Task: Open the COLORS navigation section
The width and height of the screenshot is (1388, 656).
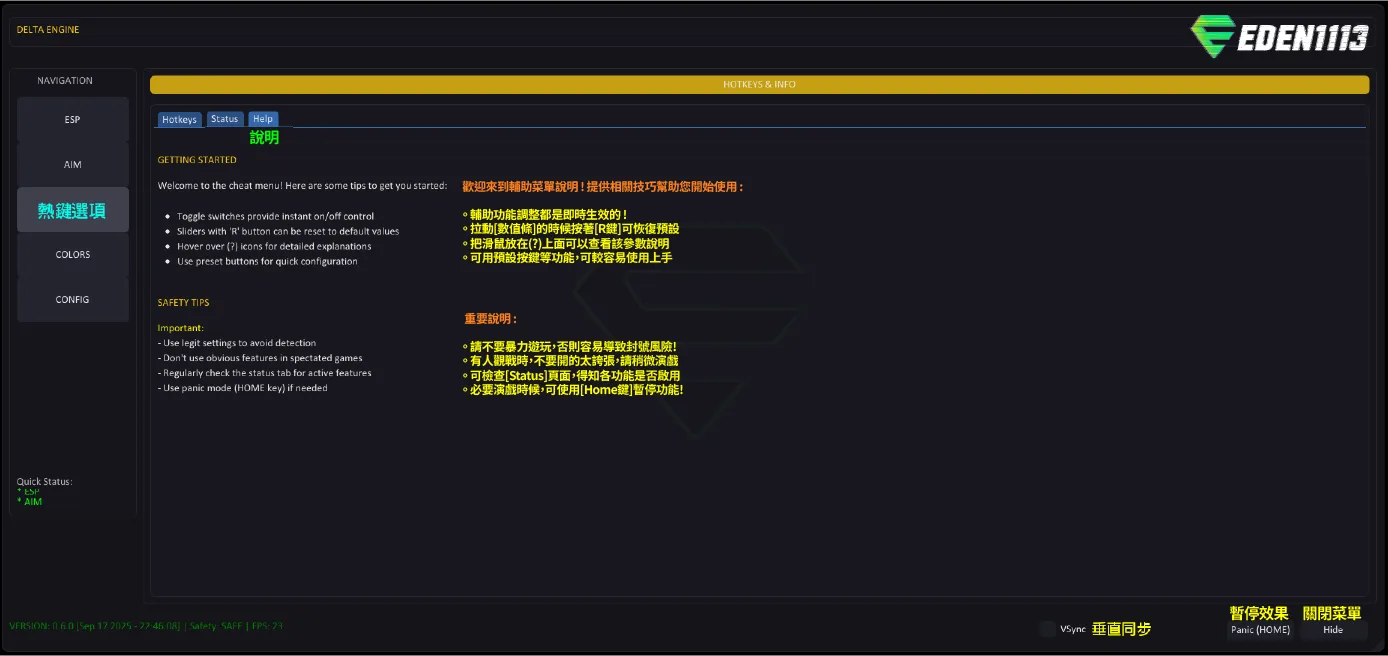Action: pos(73,255)
